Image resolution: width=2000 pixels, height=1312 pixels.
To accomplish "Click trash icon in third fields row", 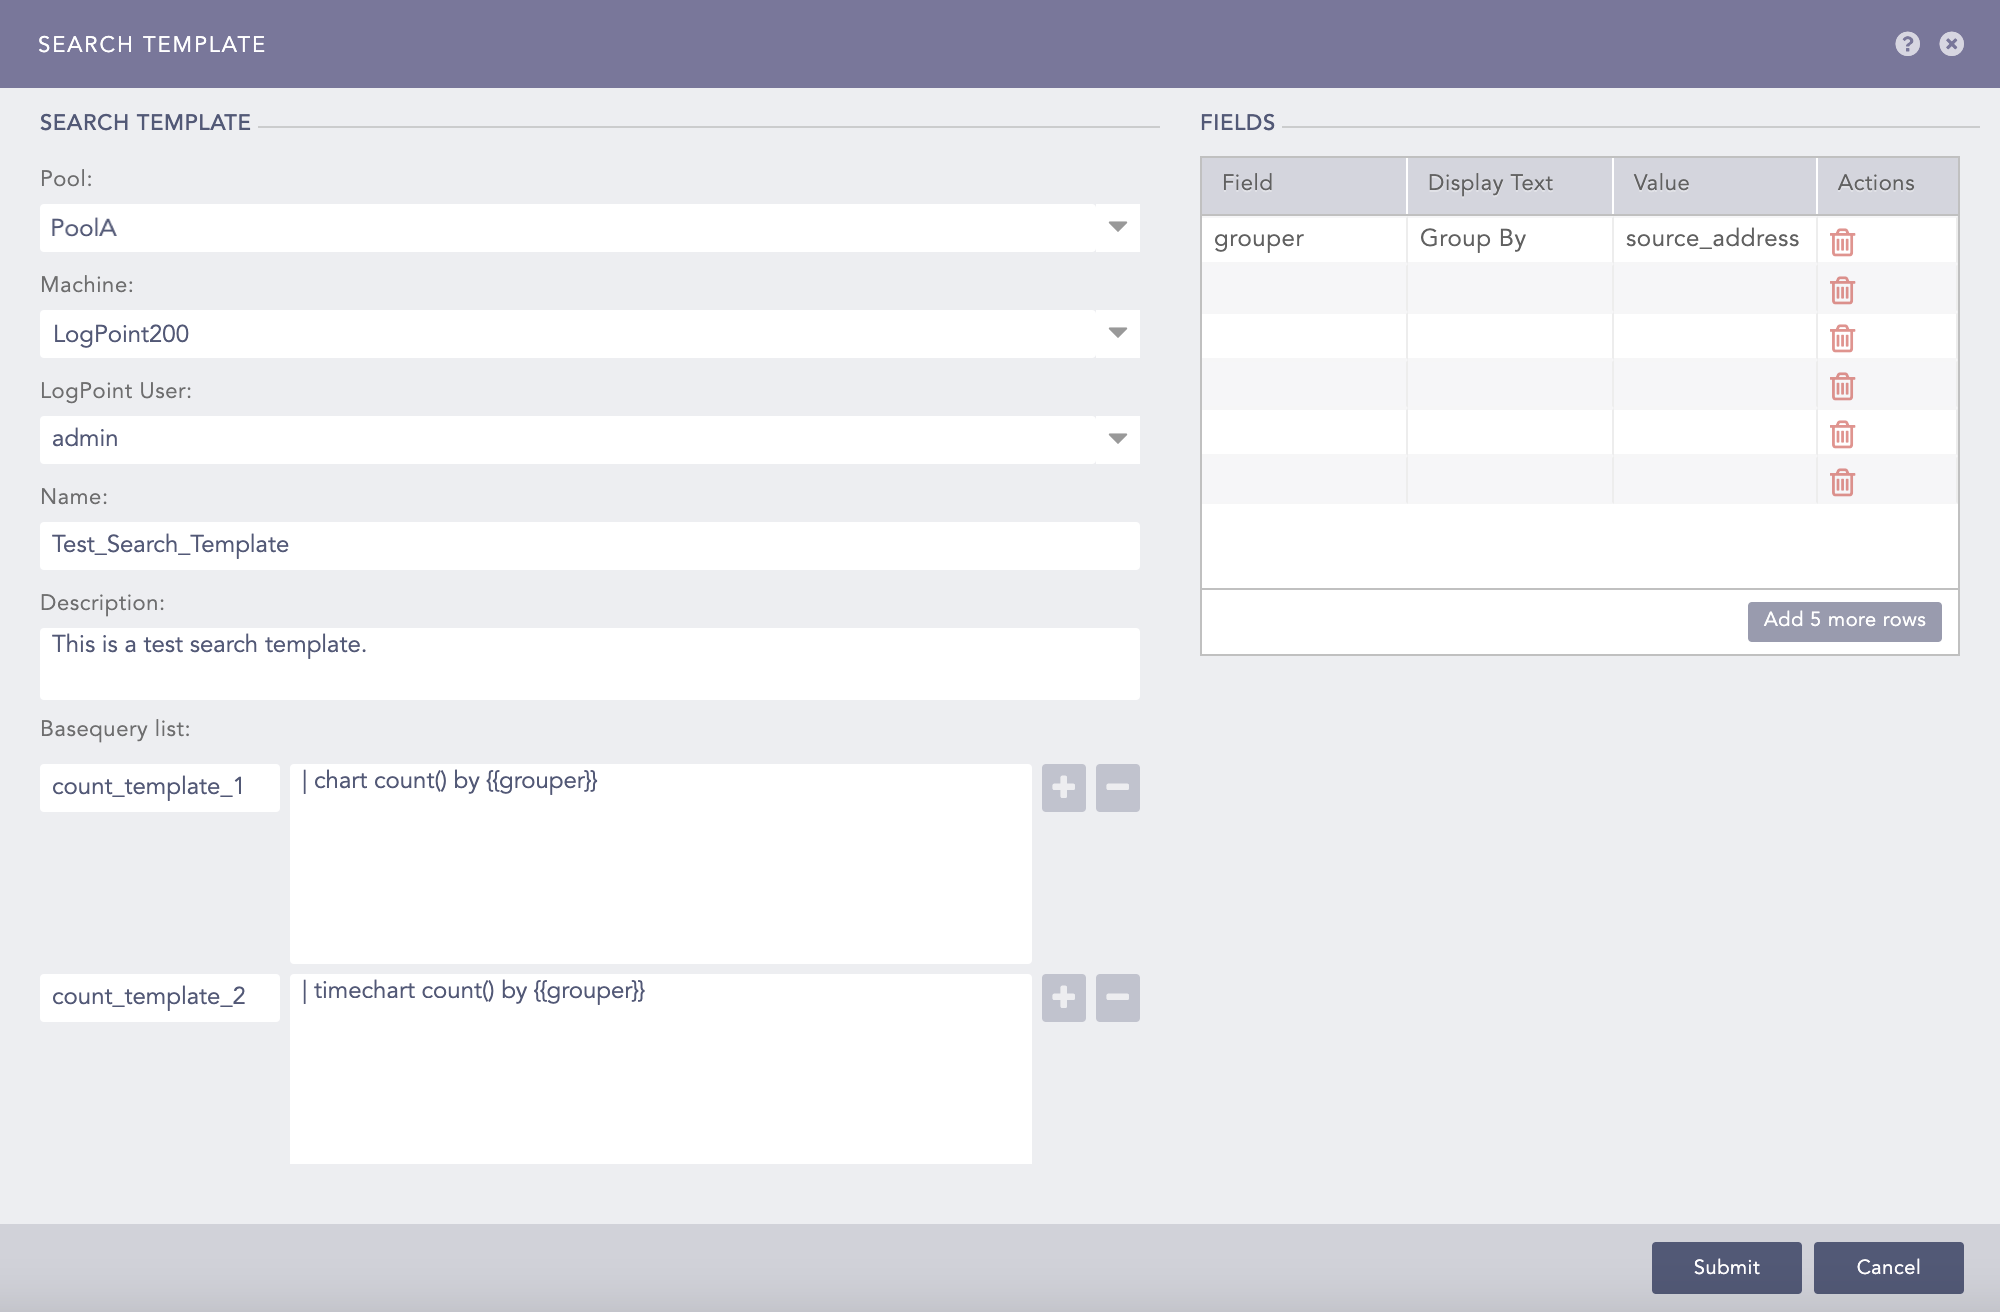I will coord(1842,338).
